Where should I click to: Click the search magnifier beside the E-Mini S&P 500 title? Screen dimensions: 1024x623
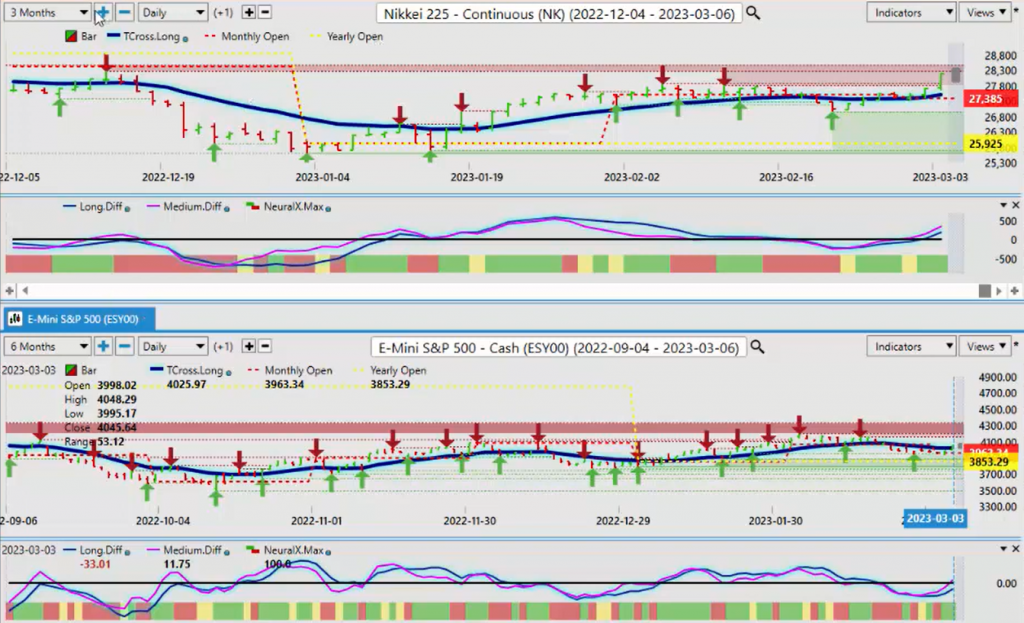(x=757, y=347)
